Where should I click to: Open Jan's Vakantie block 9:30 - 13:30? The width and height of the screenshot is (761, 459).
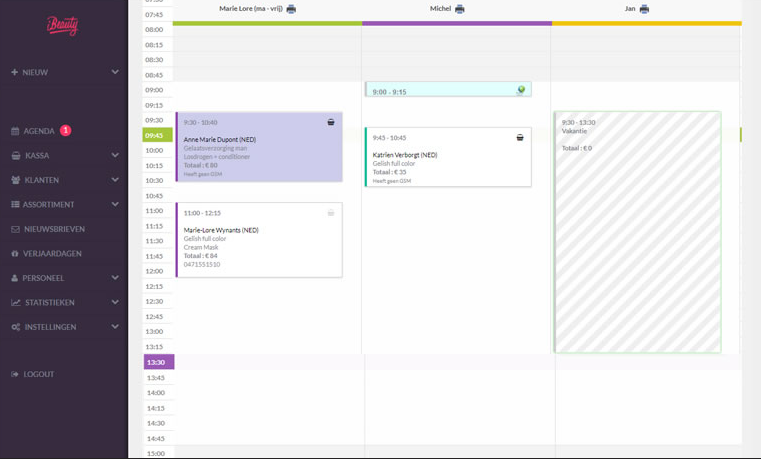(637, 232)
